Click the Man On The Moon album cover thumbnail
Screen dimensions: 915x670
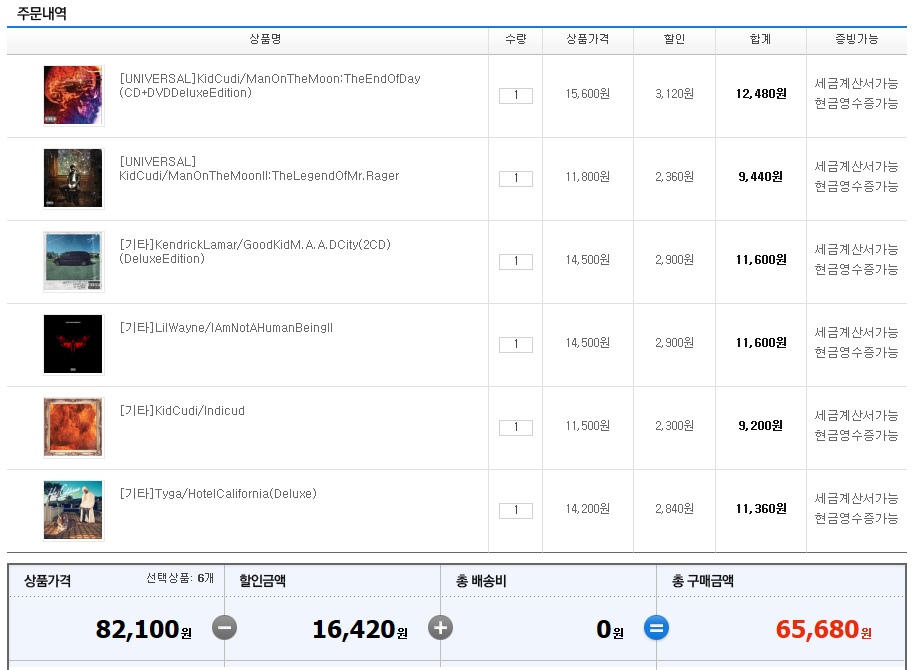coord(73,96)
